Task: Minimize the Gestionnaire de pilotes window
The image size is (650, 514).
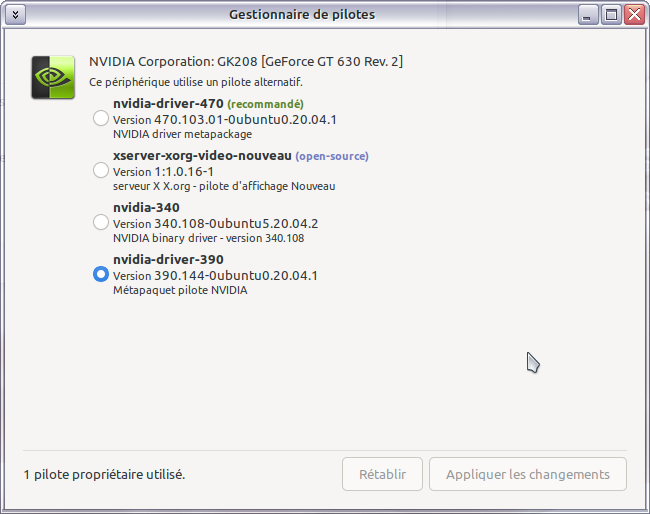Action: (589, 14)
